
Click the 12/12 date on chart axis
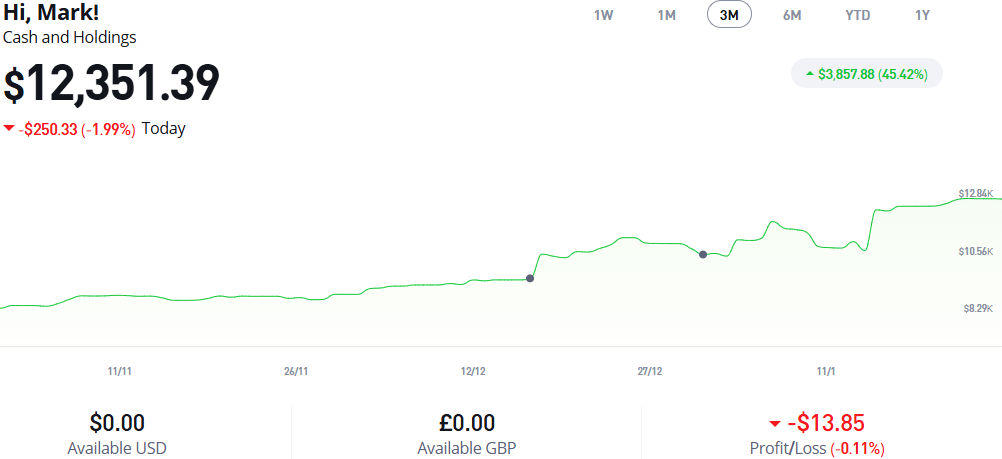(x=473, y=371)
